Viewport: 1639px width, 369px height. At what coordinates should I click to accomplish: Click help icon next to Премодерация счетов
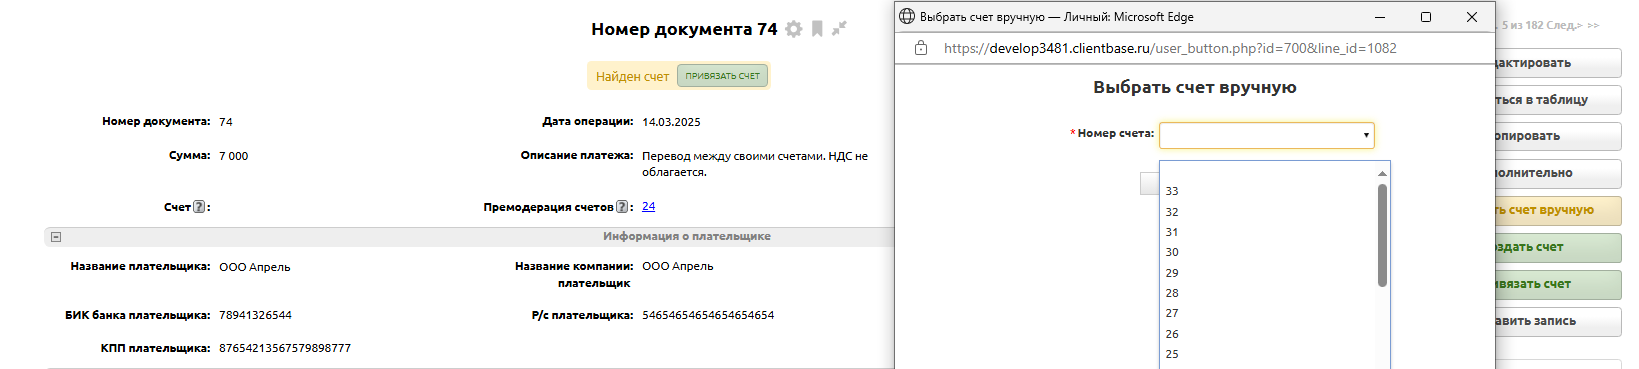click(622, 207)
